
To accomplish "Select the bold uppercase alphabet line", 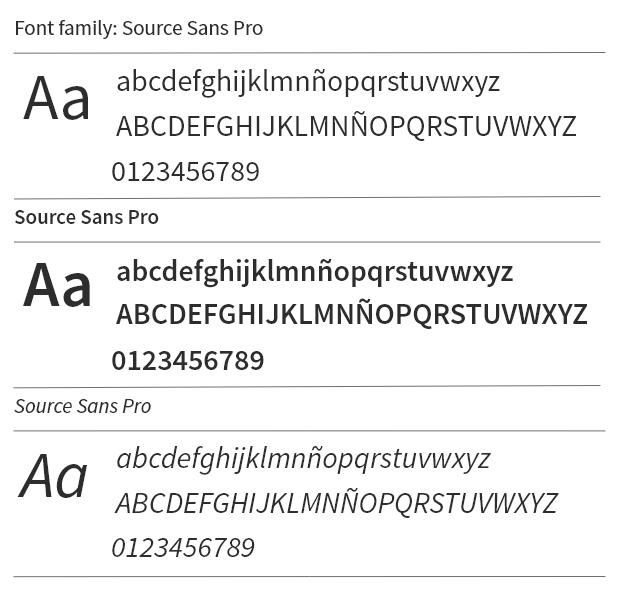I will click(x=351, y=313).
